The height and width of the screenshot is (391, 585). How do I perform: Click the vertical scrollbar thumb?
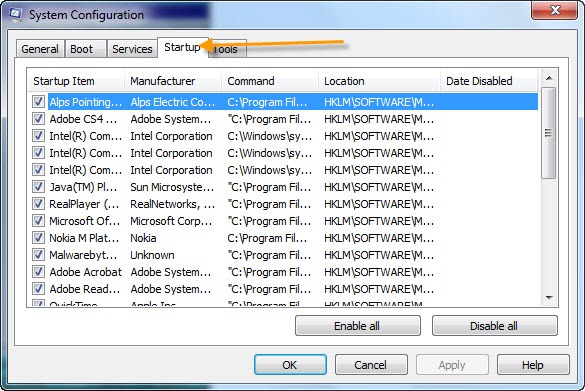(549, 133)
